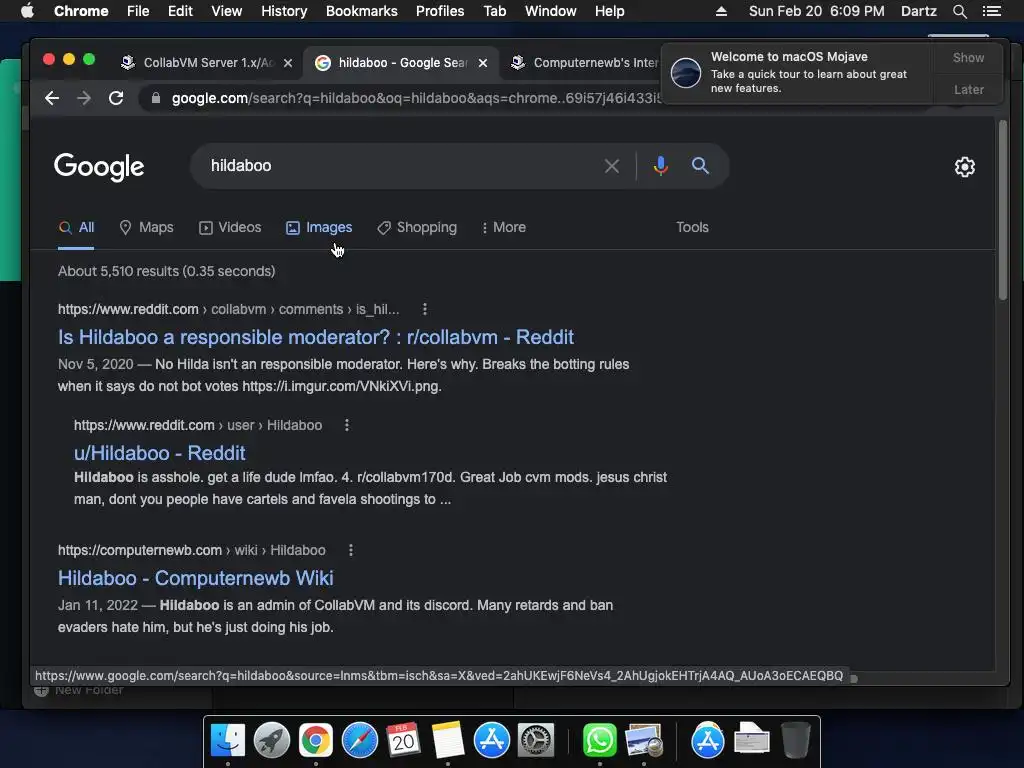Open the File menu
The width and height of the screenshot is (1024, 768).
click(x=138, y=11)
